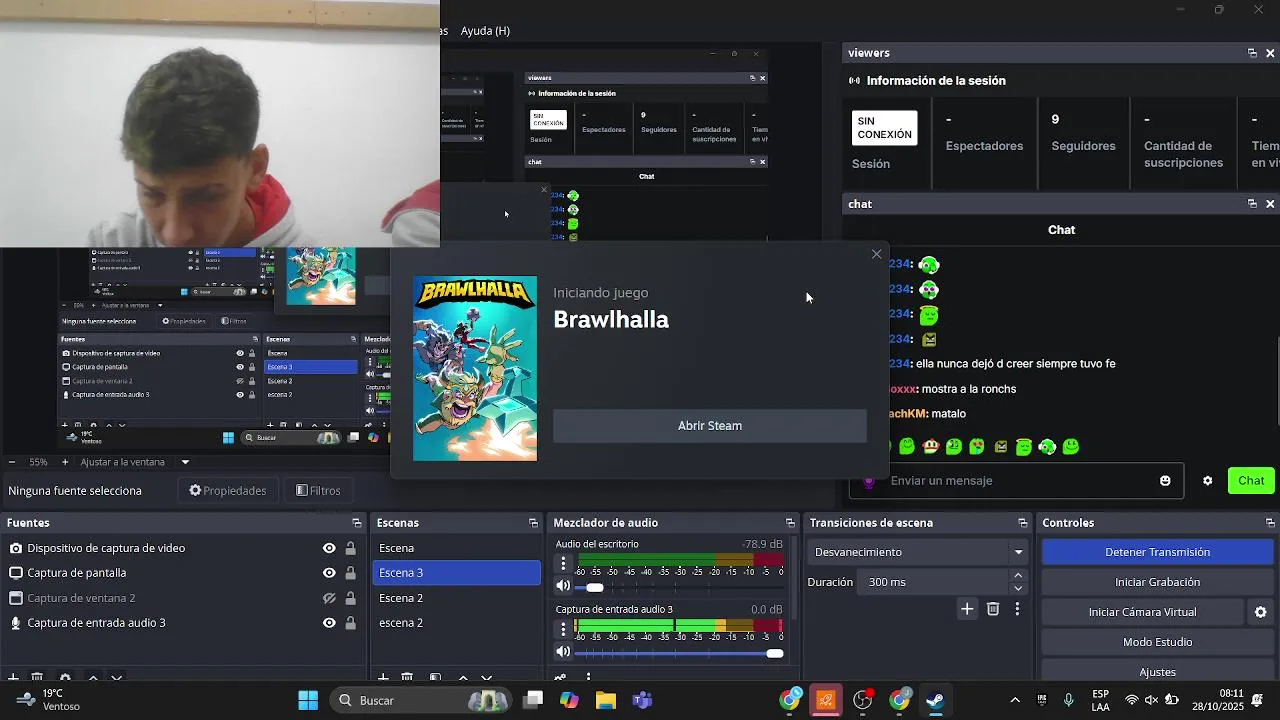Click the Abrir Steam button
The height and width of the screenshot is (720, 1280).
(x=710, y=426)
